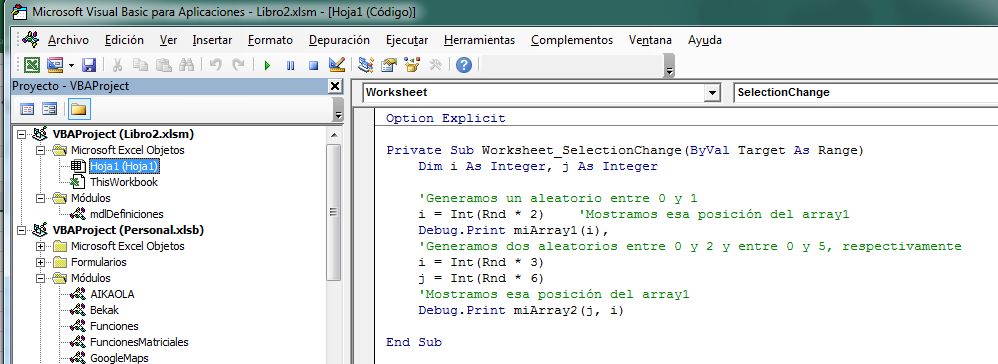Click the SelectionChange procedure combo box
998x364 pixels.
click(866, 92)
